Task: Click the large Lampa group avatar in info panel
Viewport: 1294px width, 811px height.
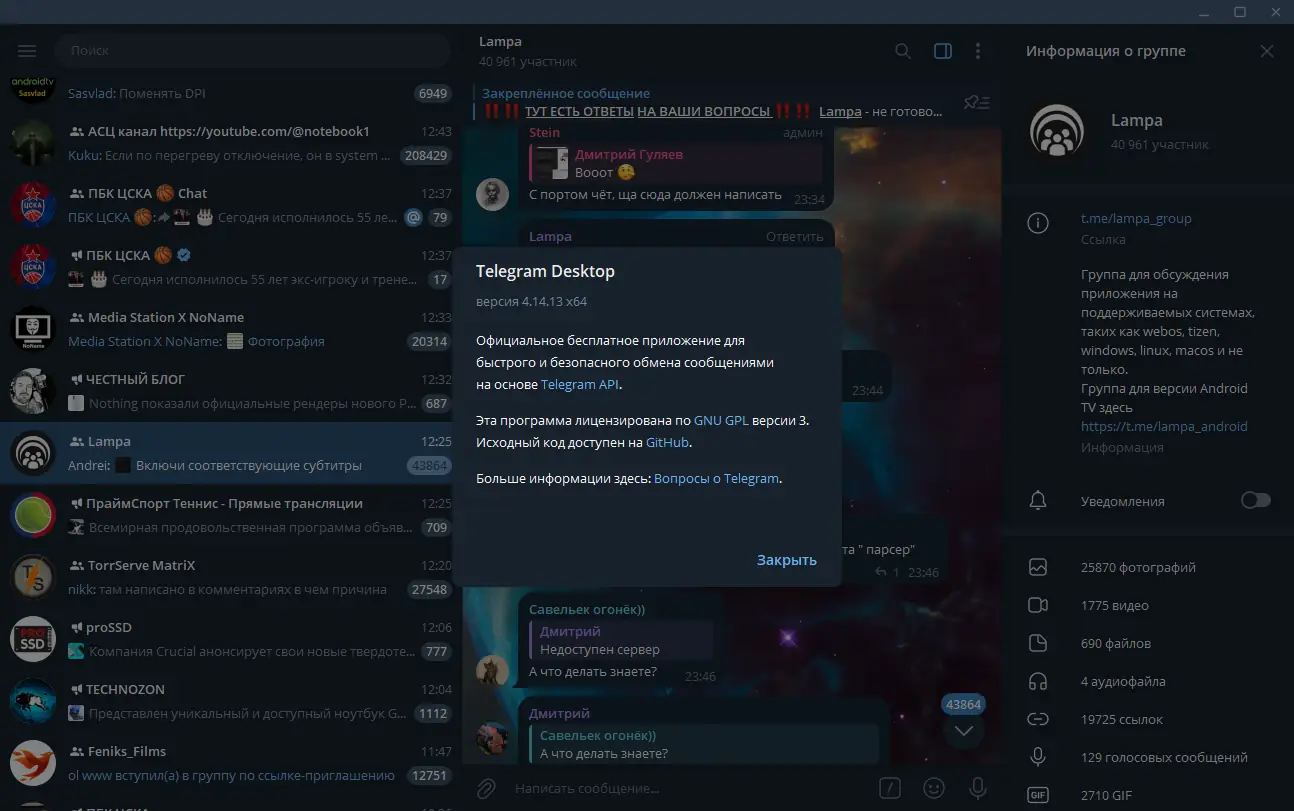Action: pos(1056,131)
